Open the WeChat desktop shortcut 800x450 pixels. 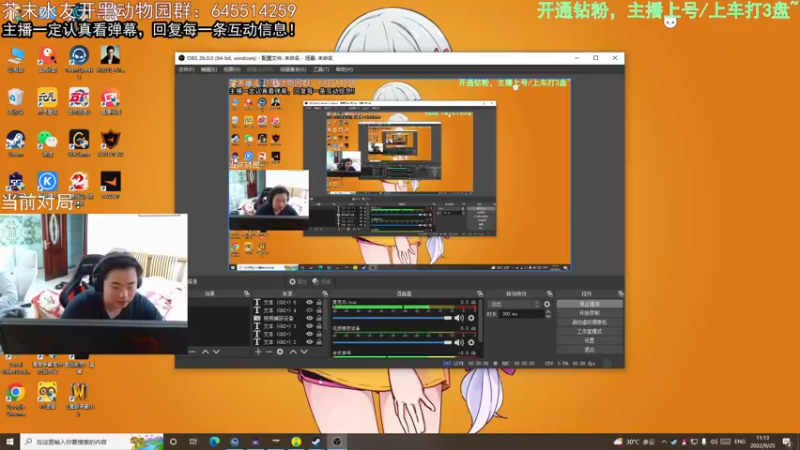point(47,143)
